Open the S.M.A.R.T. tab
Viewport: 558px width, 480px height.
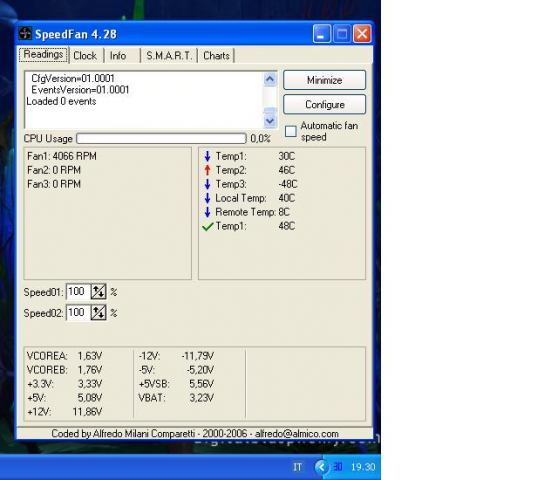pyautogui.click(x=169, y=56)
